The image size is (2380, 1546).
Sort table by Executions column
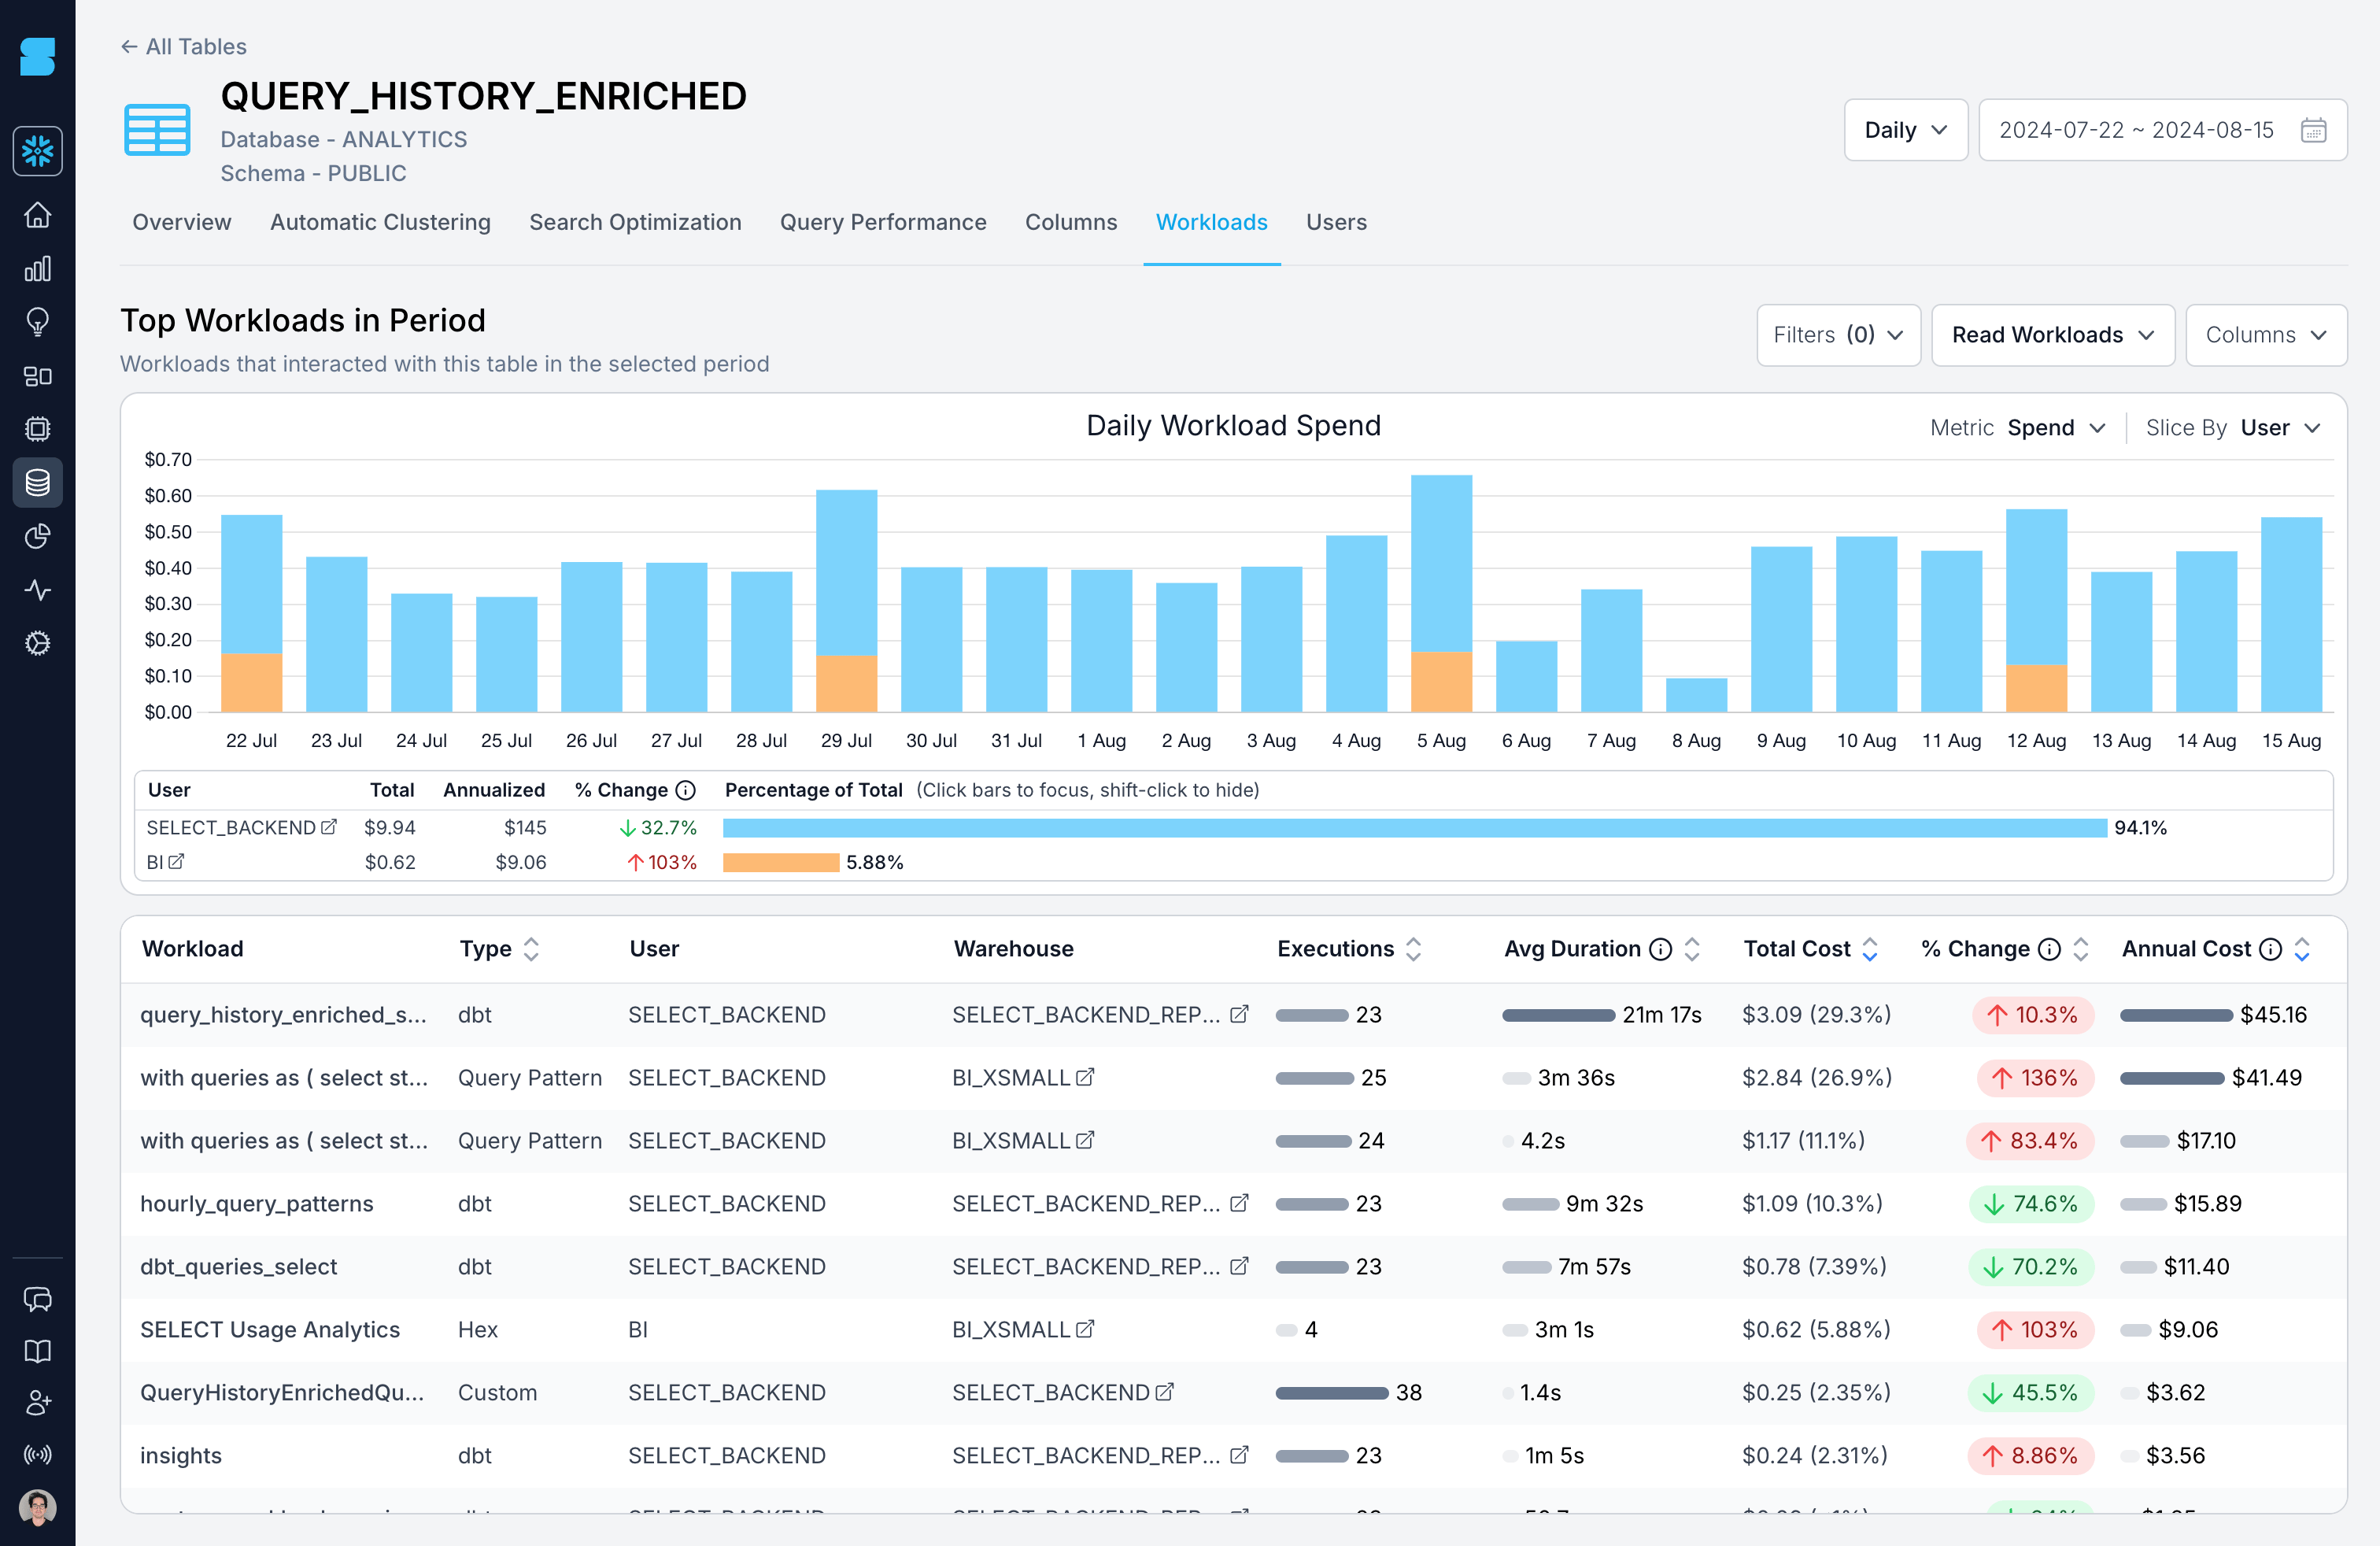[1413, 949]
